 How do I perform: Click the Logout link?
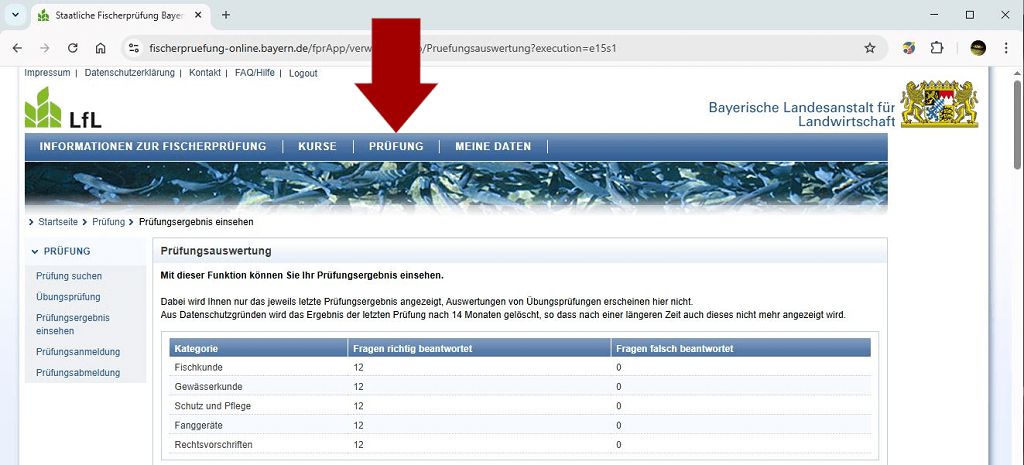pos(303,73)
